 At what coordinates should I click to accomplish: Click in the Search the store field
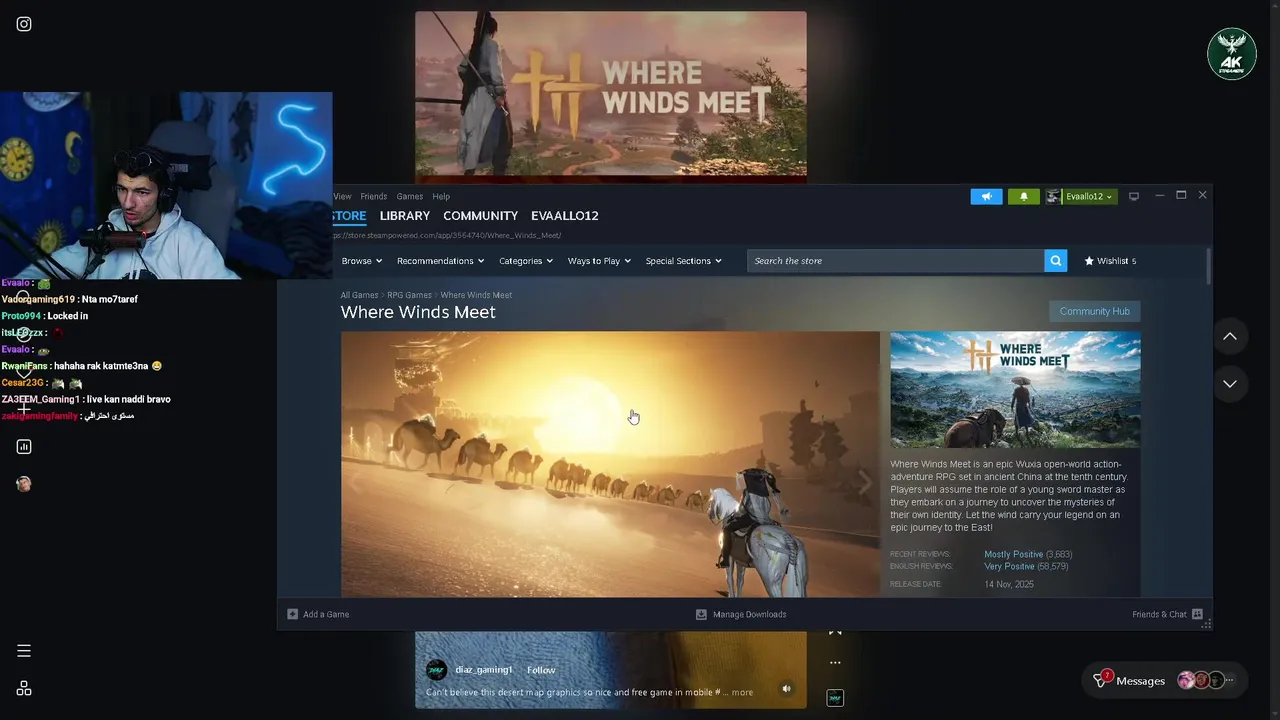coord(895,261)
